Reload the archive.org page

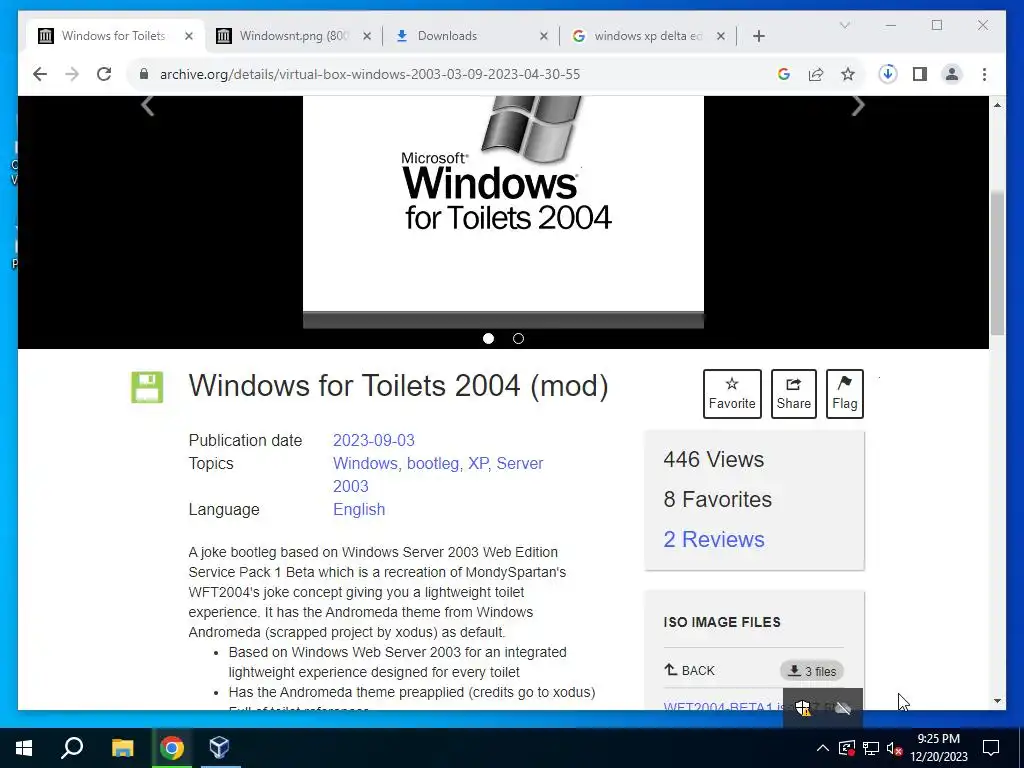(104, 74)
